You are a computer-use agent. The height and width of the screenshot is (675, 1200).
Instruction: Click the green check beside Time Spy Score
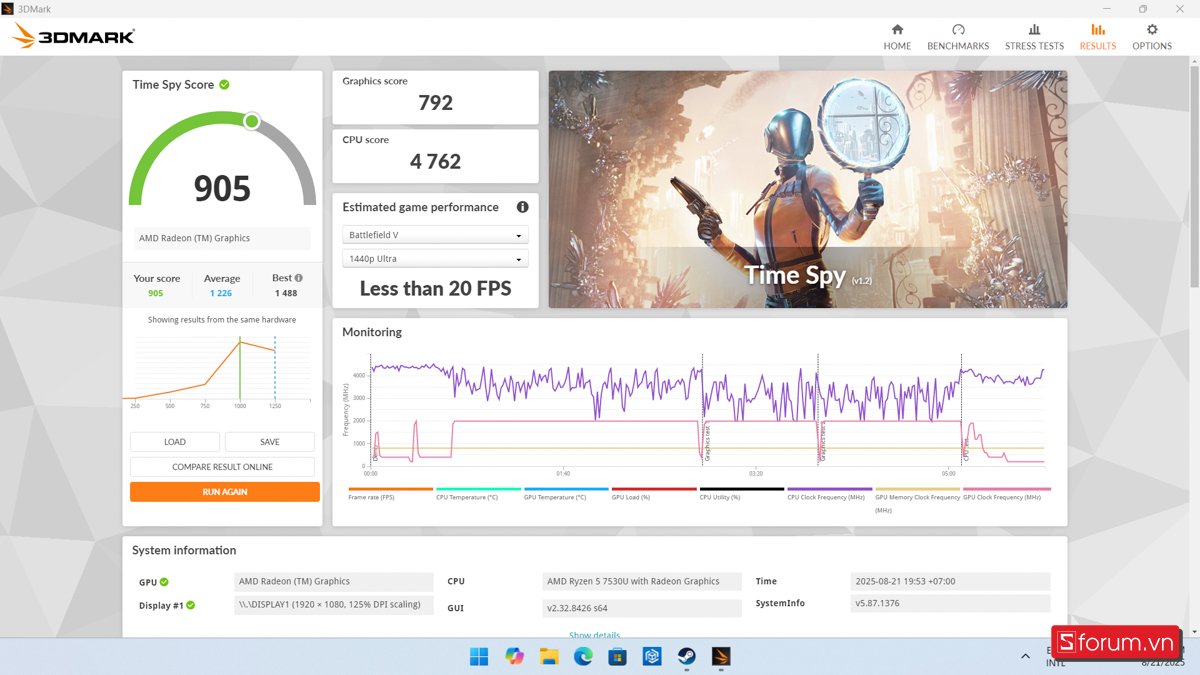pyautogui.click(x=224, y=85)
